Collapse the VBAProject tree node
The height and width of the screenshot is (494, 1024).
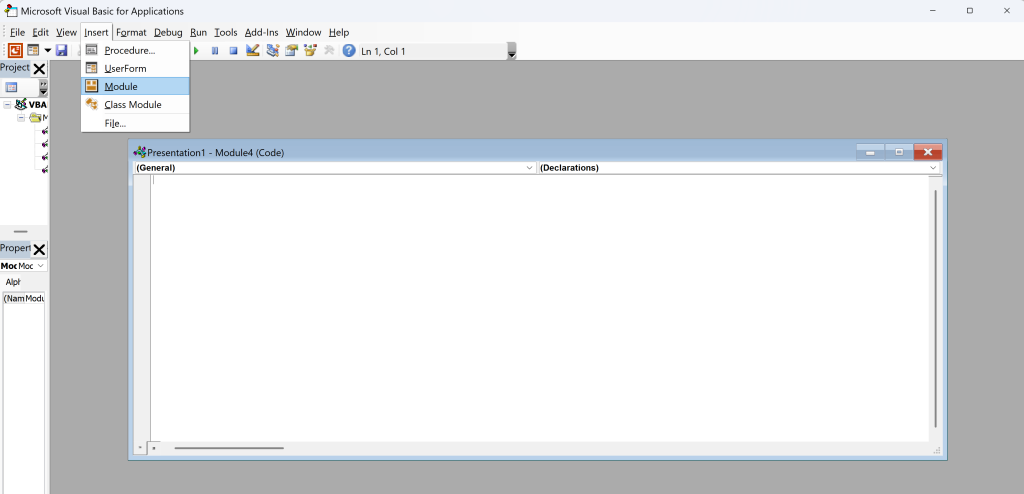click(7, 105)
